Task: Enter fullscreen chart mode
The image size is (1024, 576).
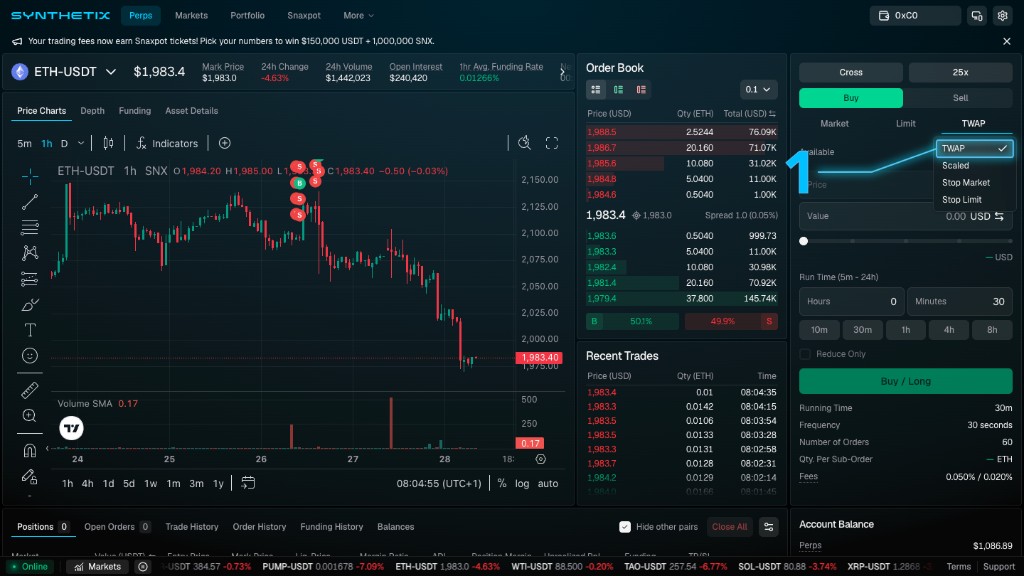Action: point(552,143)
